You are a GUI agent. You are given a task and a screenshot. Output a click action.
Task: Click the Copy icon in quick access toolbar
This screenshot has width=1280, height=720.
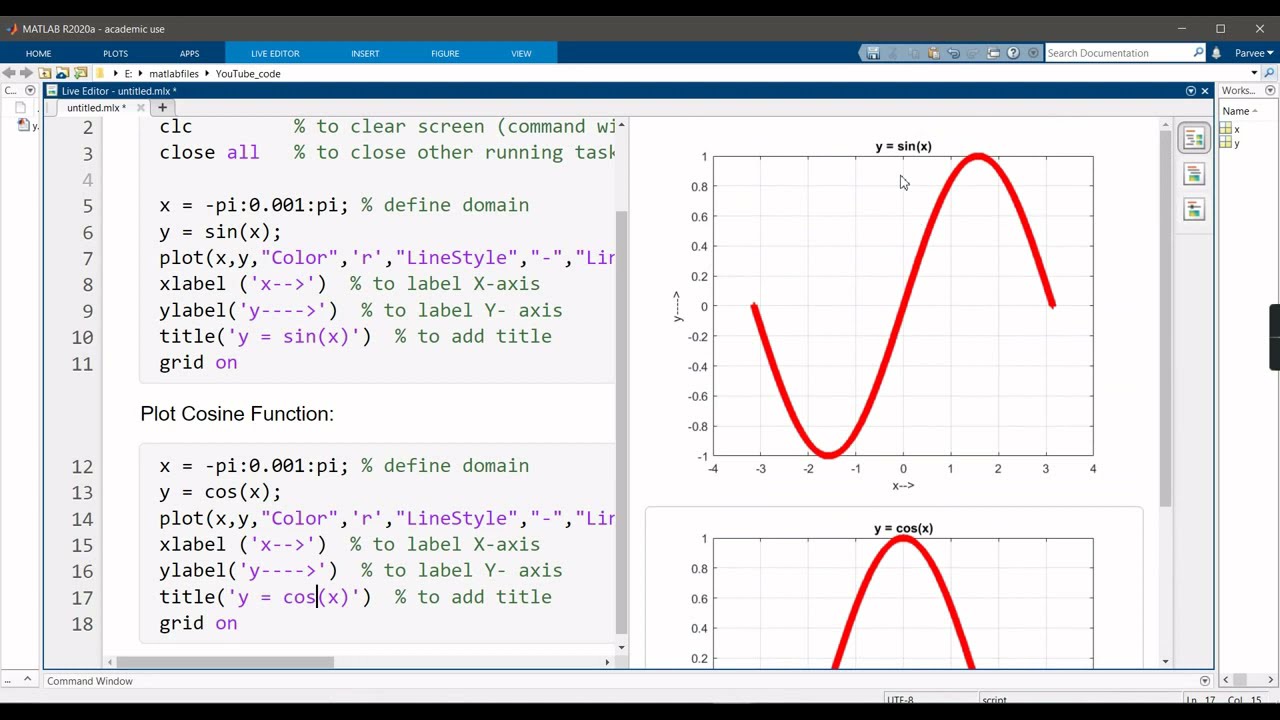pyautogui.click(x=913, y=53)
